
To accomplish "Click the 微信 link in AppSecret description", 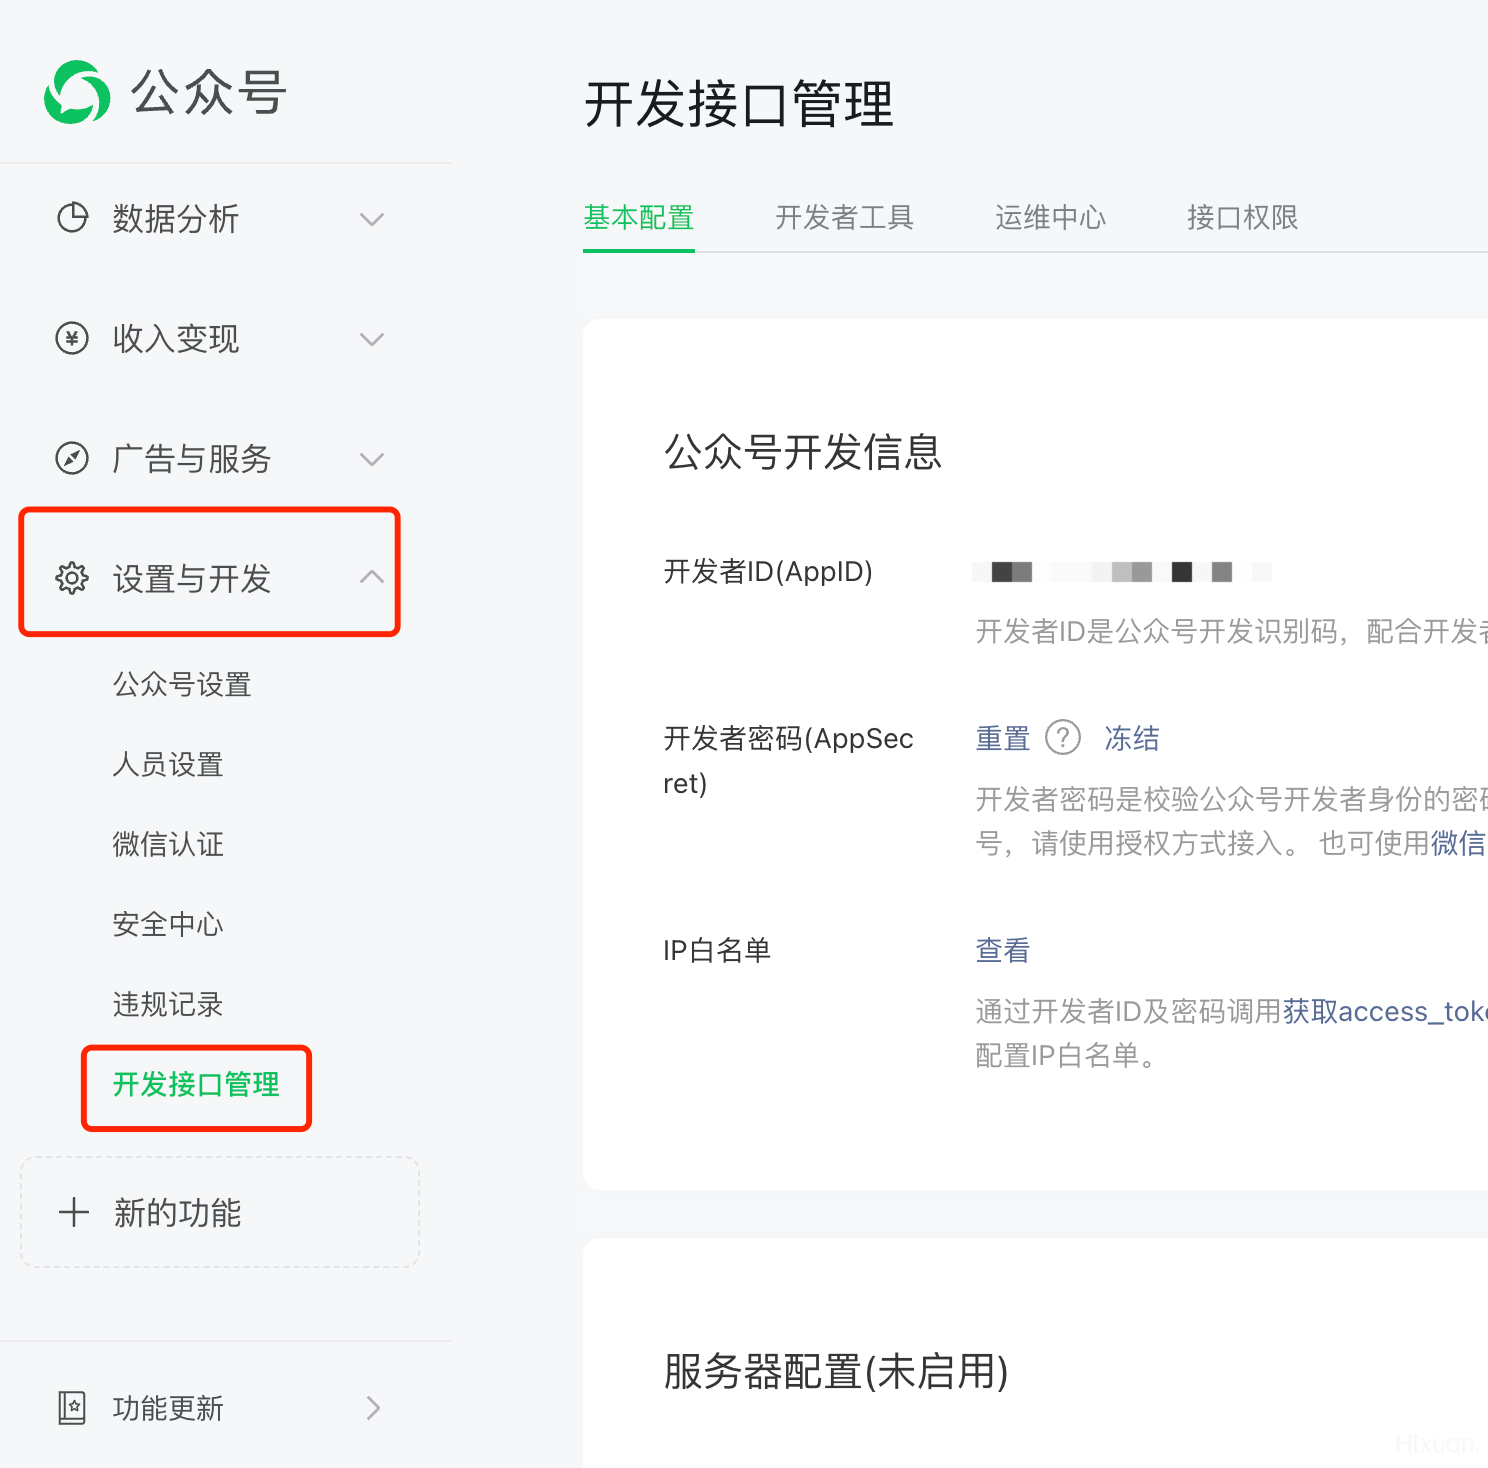I will point(1459,843).
